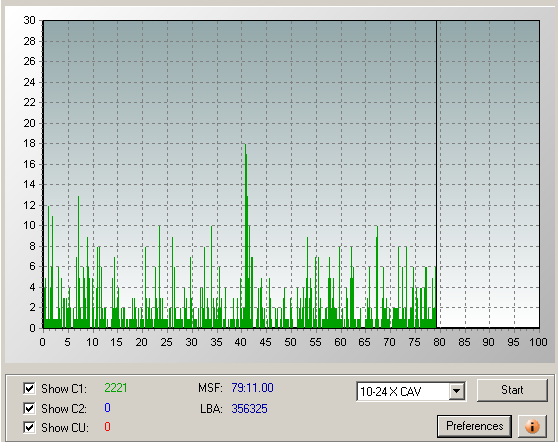Click the C1 spike near minute 7
558x442 pixels.
point(78,262)
